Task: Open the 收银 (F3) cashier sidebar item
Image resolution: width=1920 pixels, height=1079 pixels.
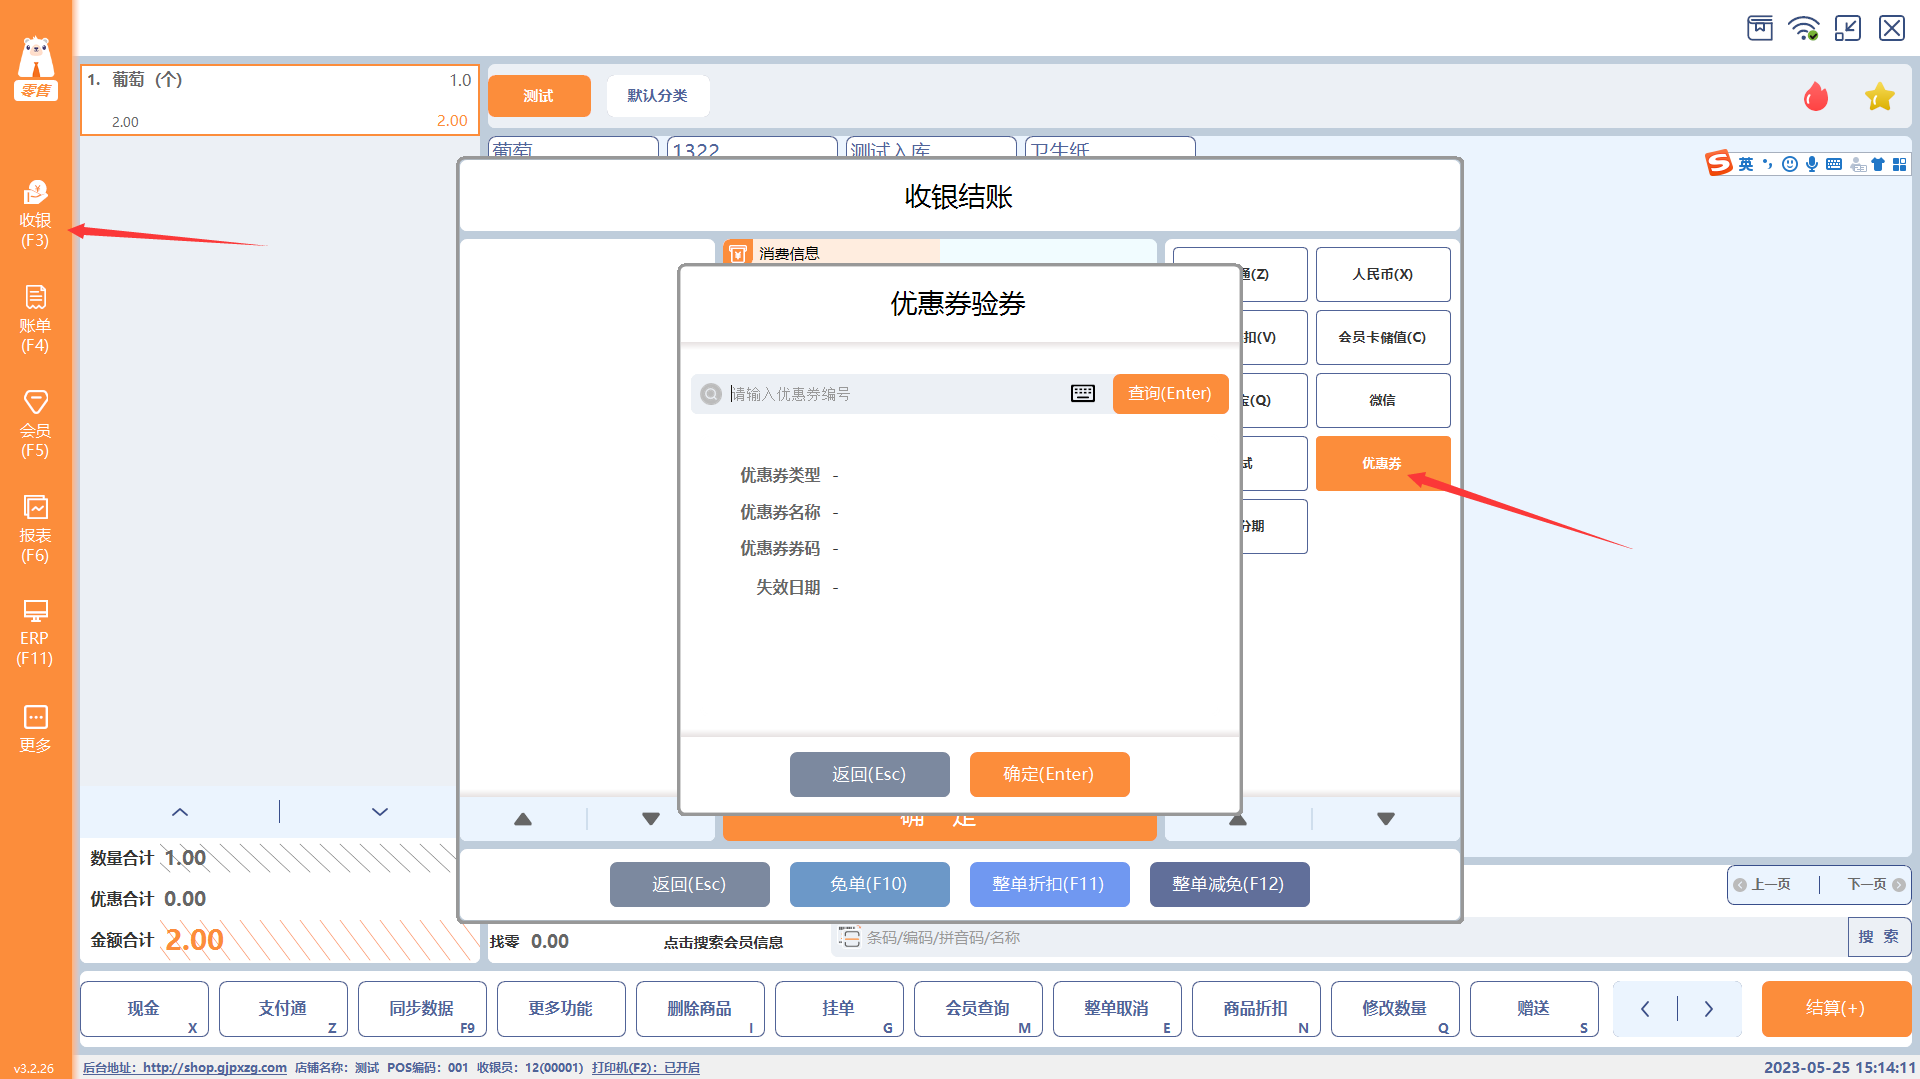Action: coord(35,214)
